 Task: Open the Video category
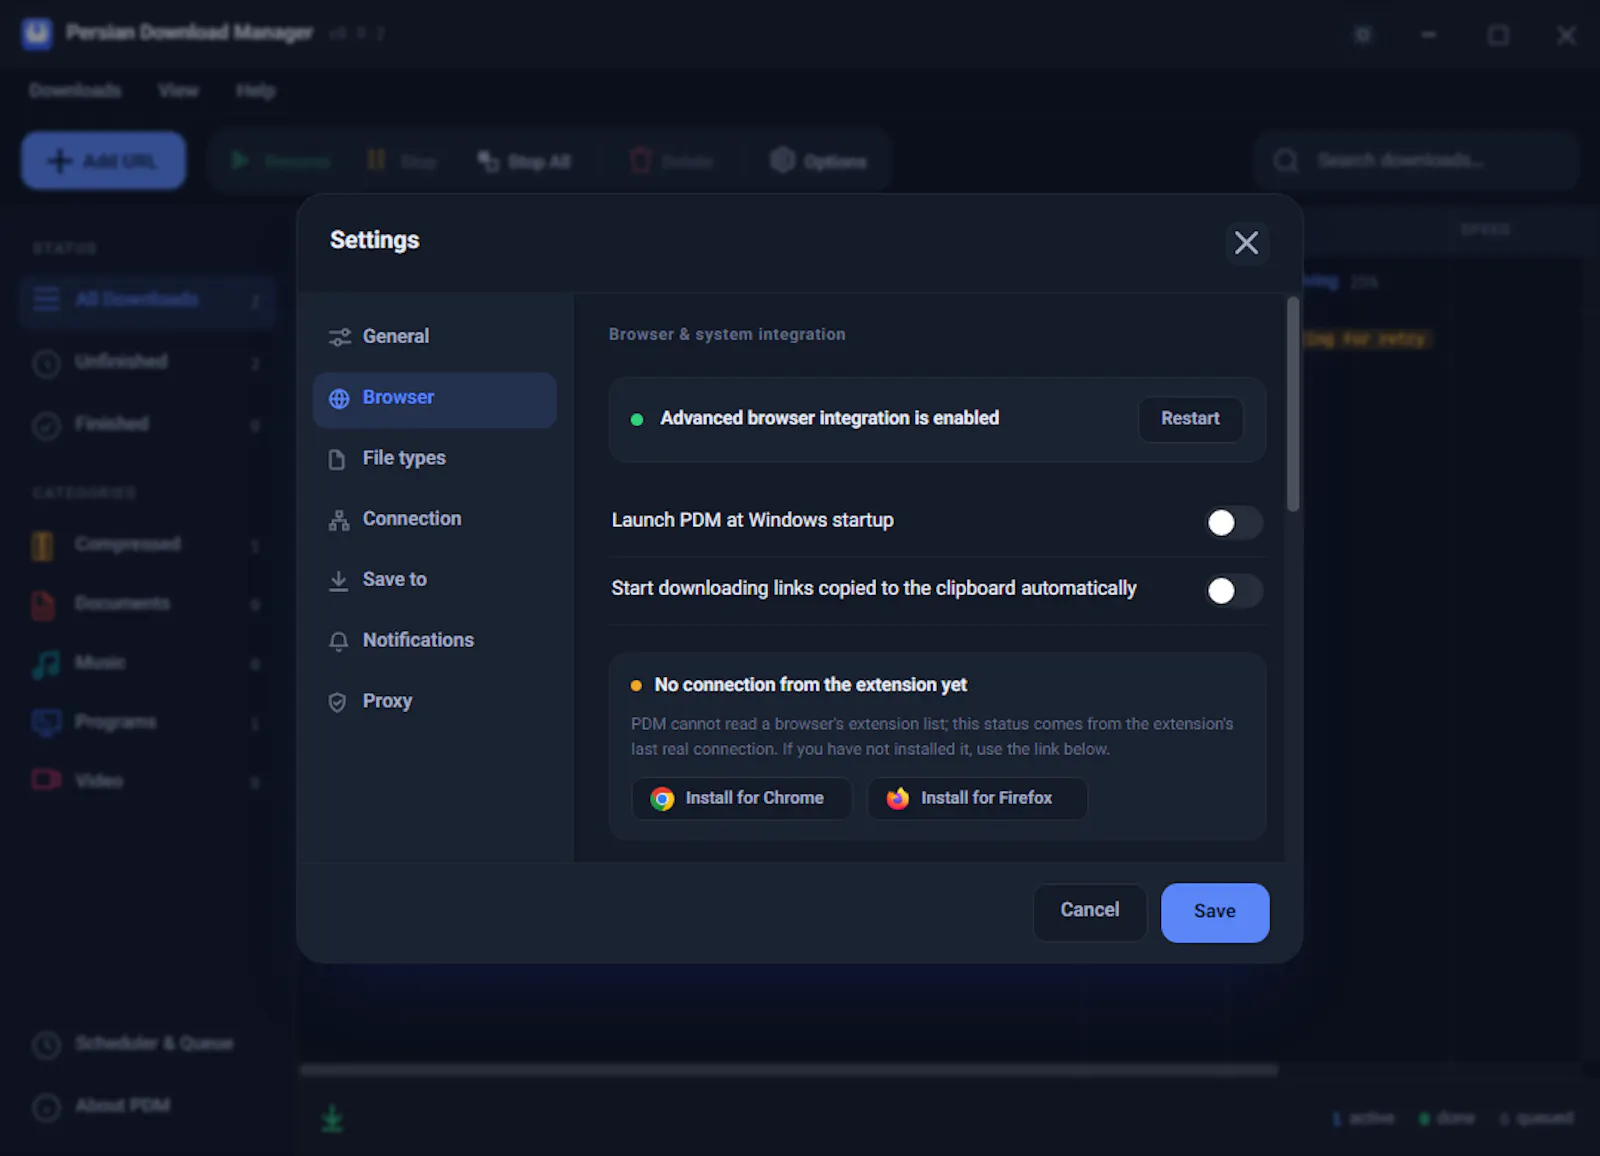click(x=146, y=781)
